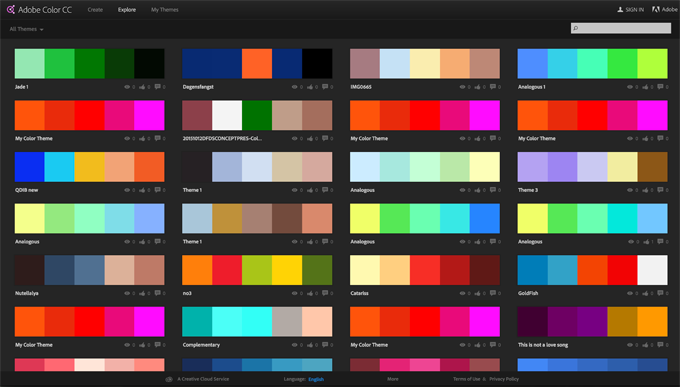Open the Complementary theme name

[201, 345]
